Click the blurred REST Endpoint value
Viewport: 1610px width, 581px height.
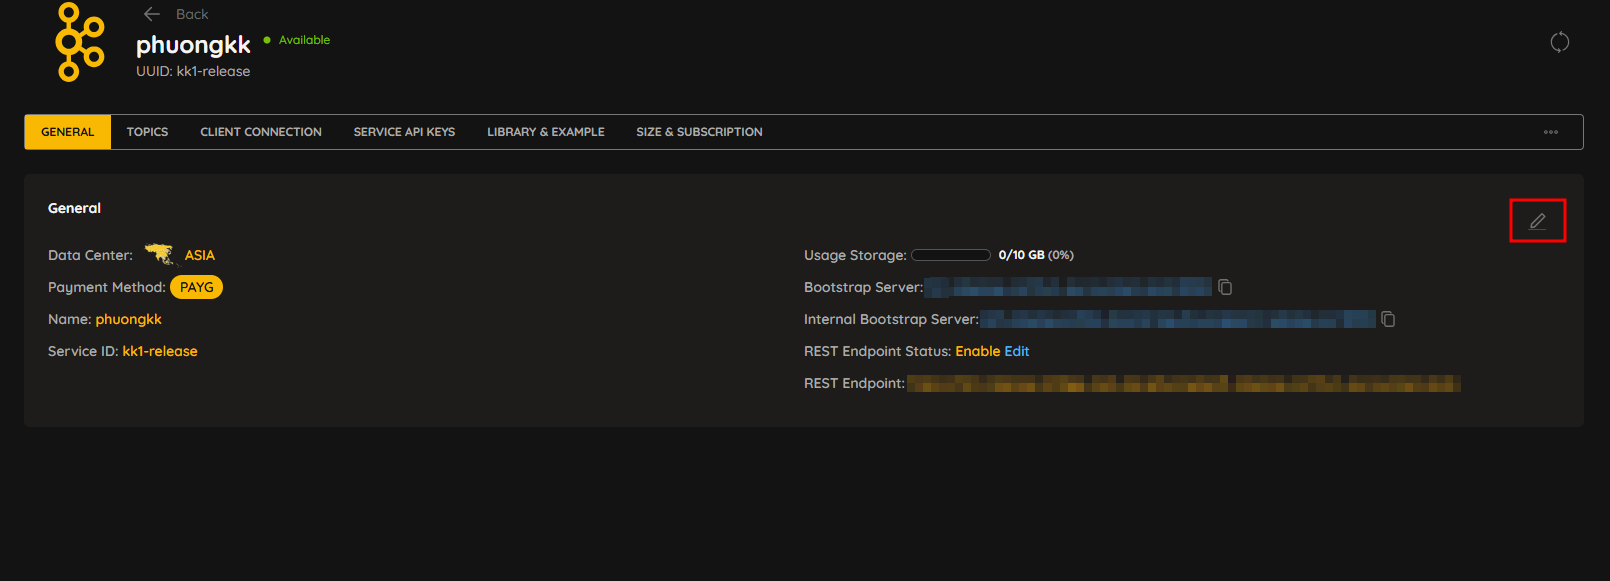click(x=1184, y=383)
